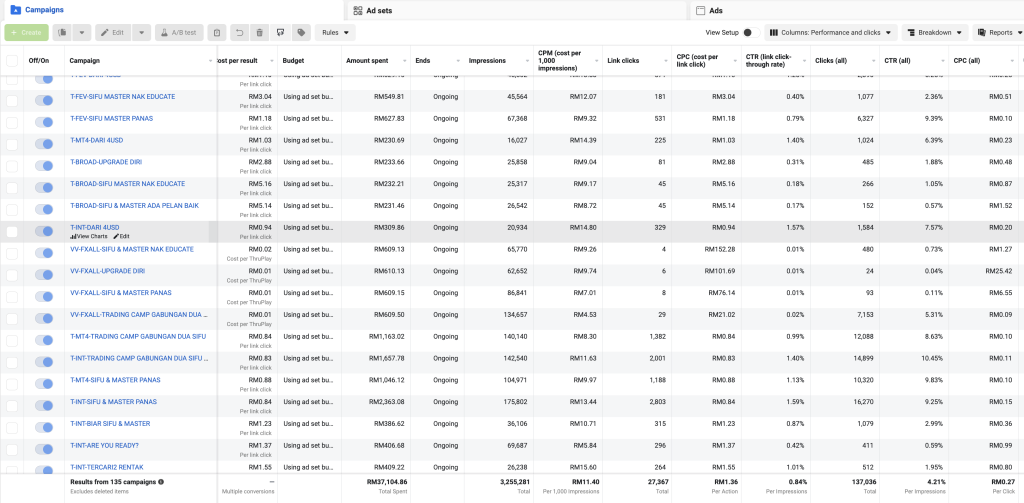Open T-INT-TRADING CAMP GABUNGAN DUA SIFU link
This screenshot has height=503, width=1024.
click(x=139, y=358)
